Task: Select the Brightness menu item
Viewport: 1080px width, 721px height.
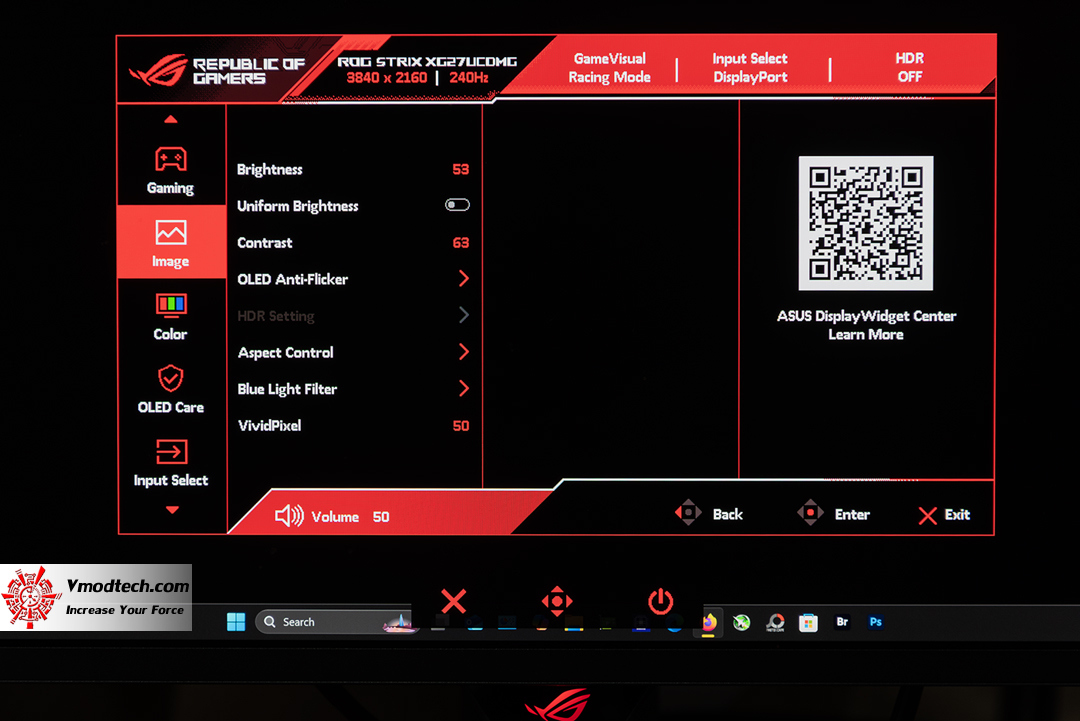Action: 353,169
